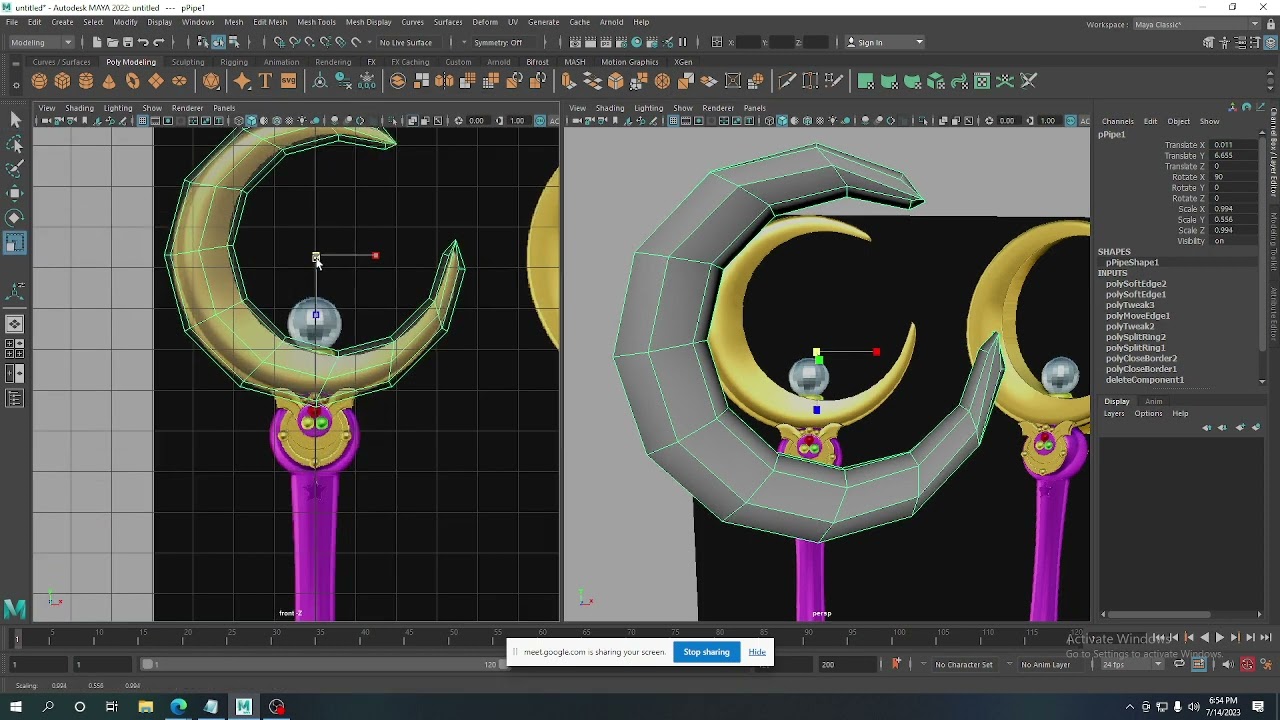1280x720 pixels.
Task: Create a polygon cube from shelf
Action: click(x=62, y=82)
